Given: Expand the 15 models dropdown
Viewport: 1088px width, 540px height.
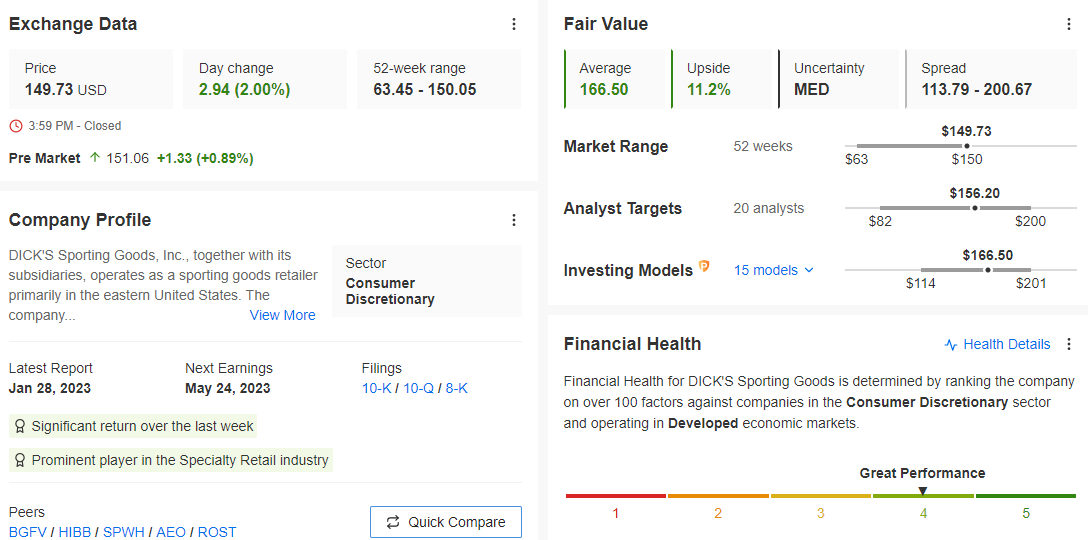Looking at the screenshot, I should click(774, 271).
